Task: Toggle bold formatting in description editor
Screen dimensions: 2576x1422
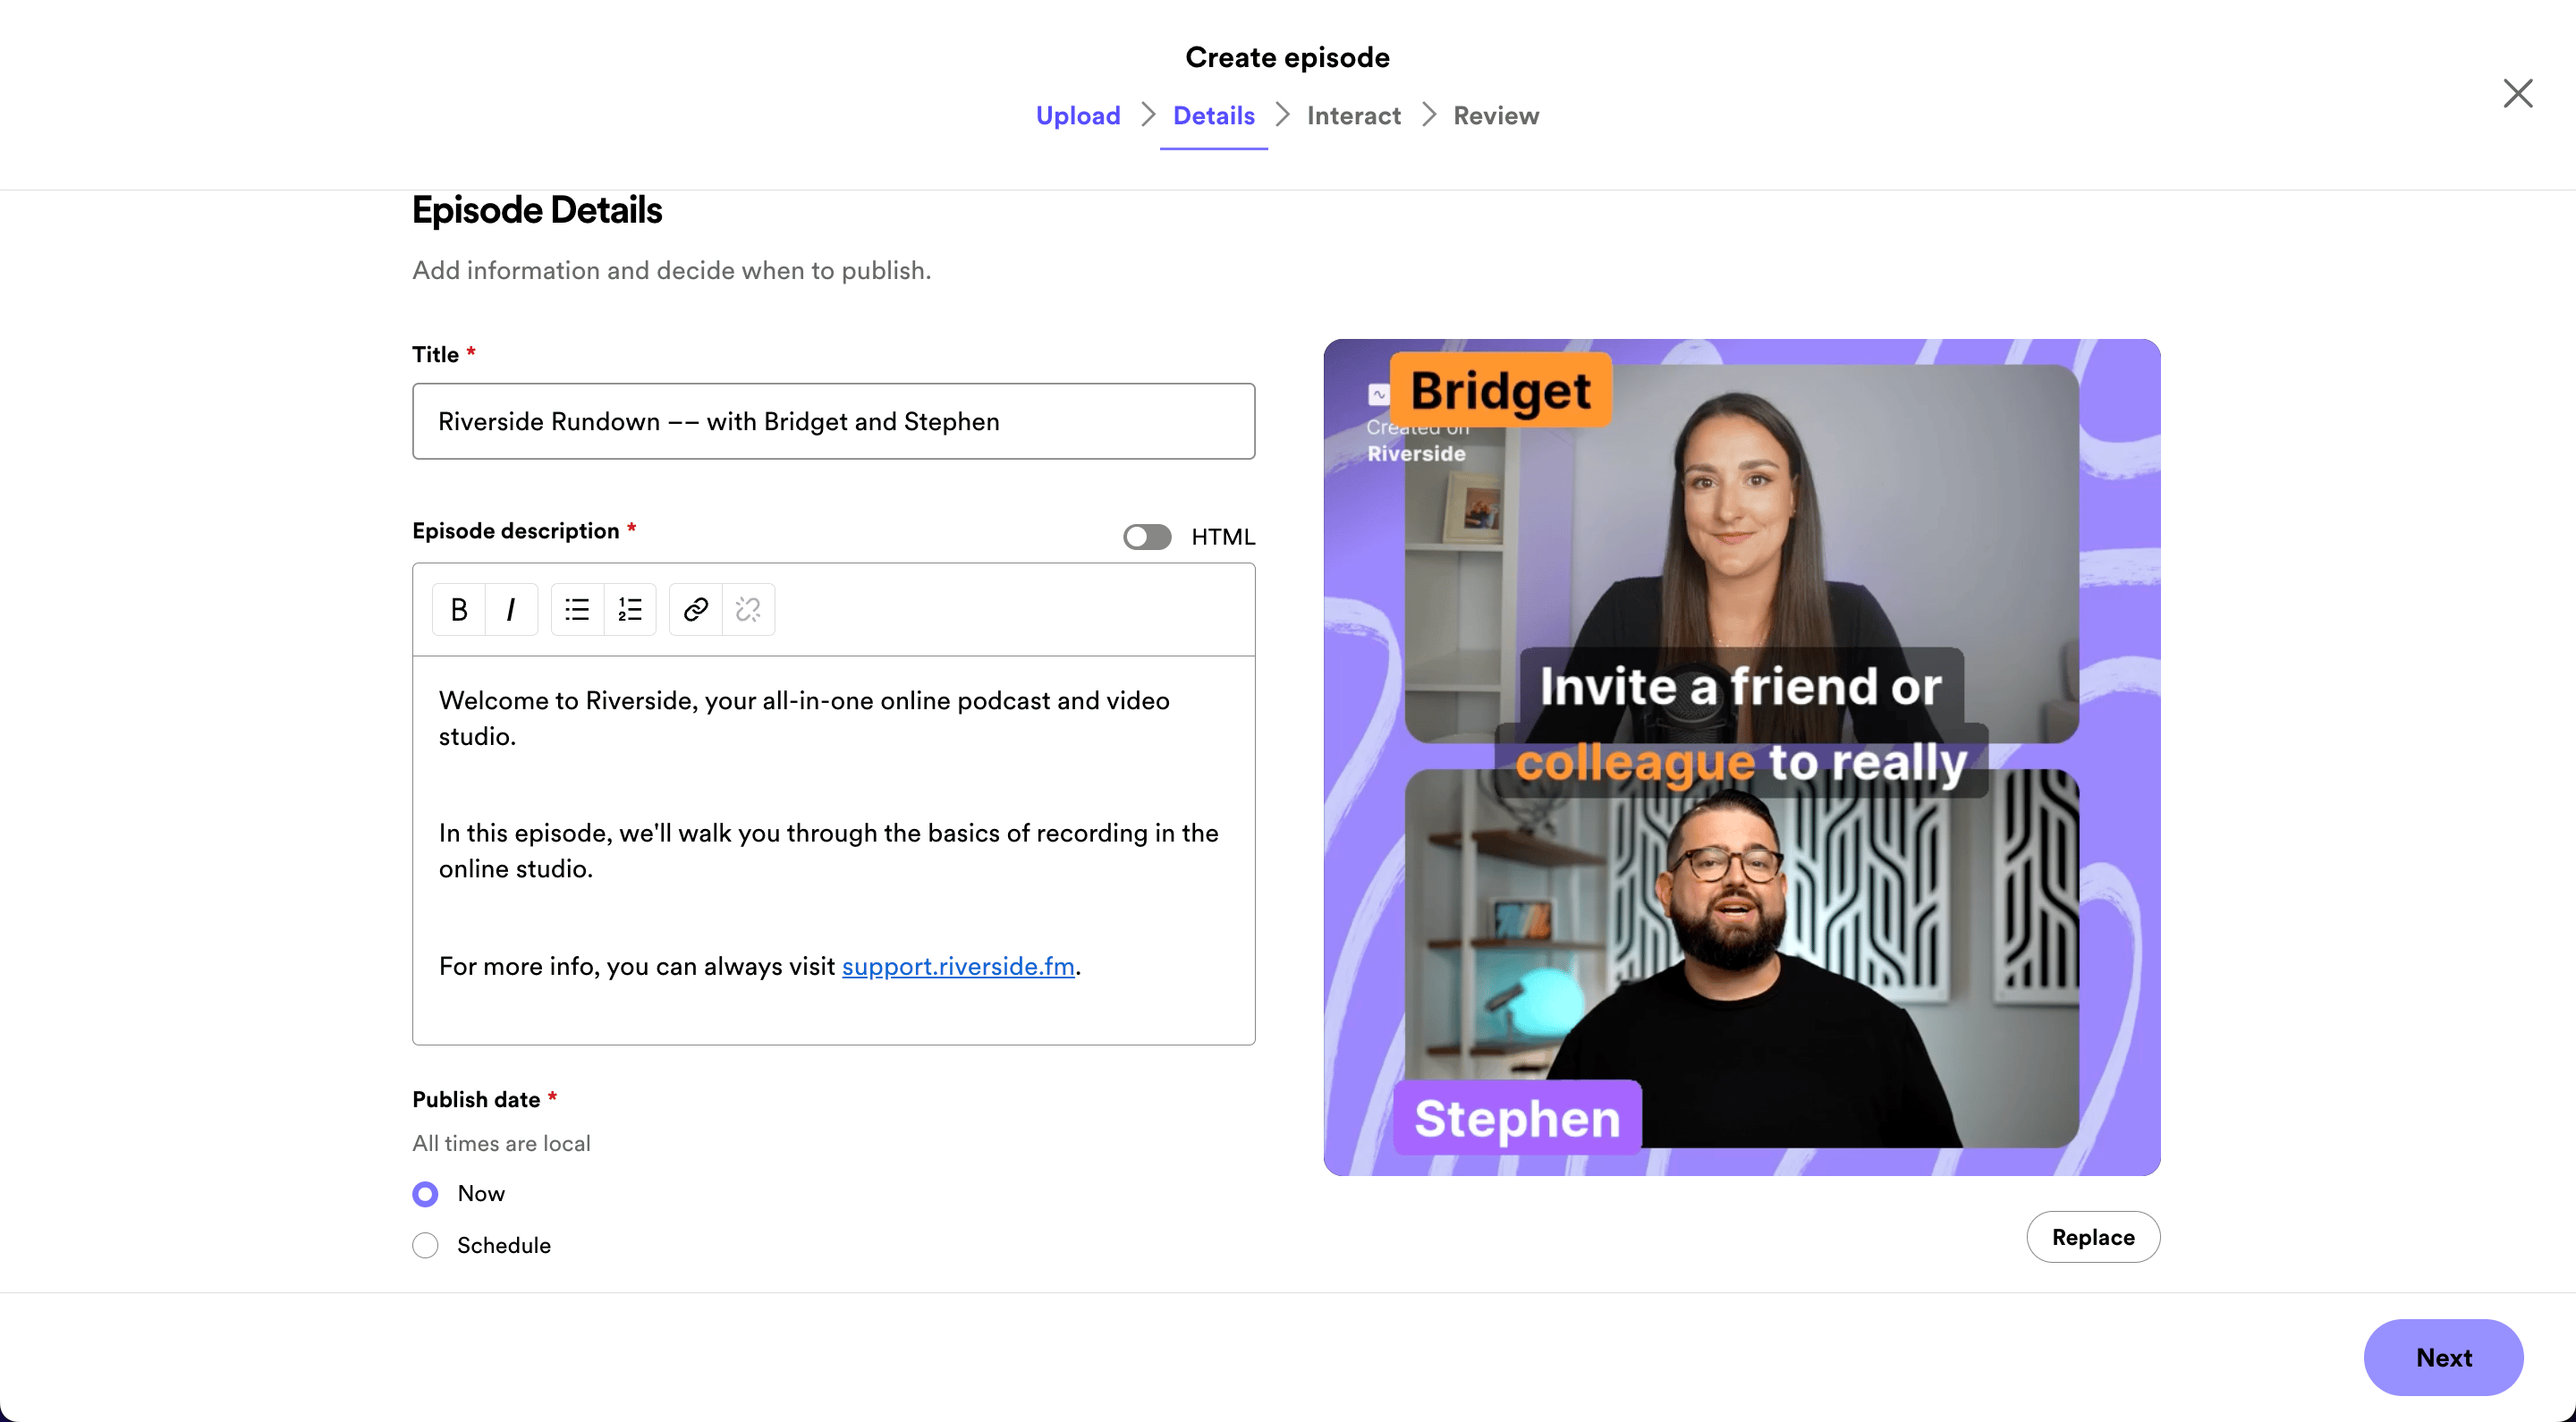Action: 459,609
